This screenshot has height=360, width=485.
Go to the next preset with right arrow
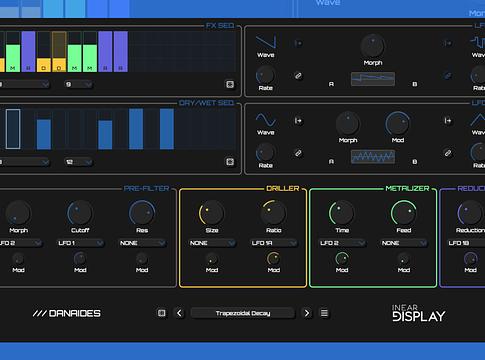click(x=307, y=313)
